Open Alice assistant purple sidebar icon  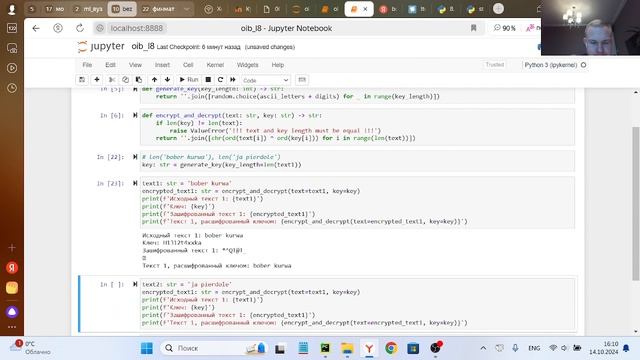click(x=12, y=312)
